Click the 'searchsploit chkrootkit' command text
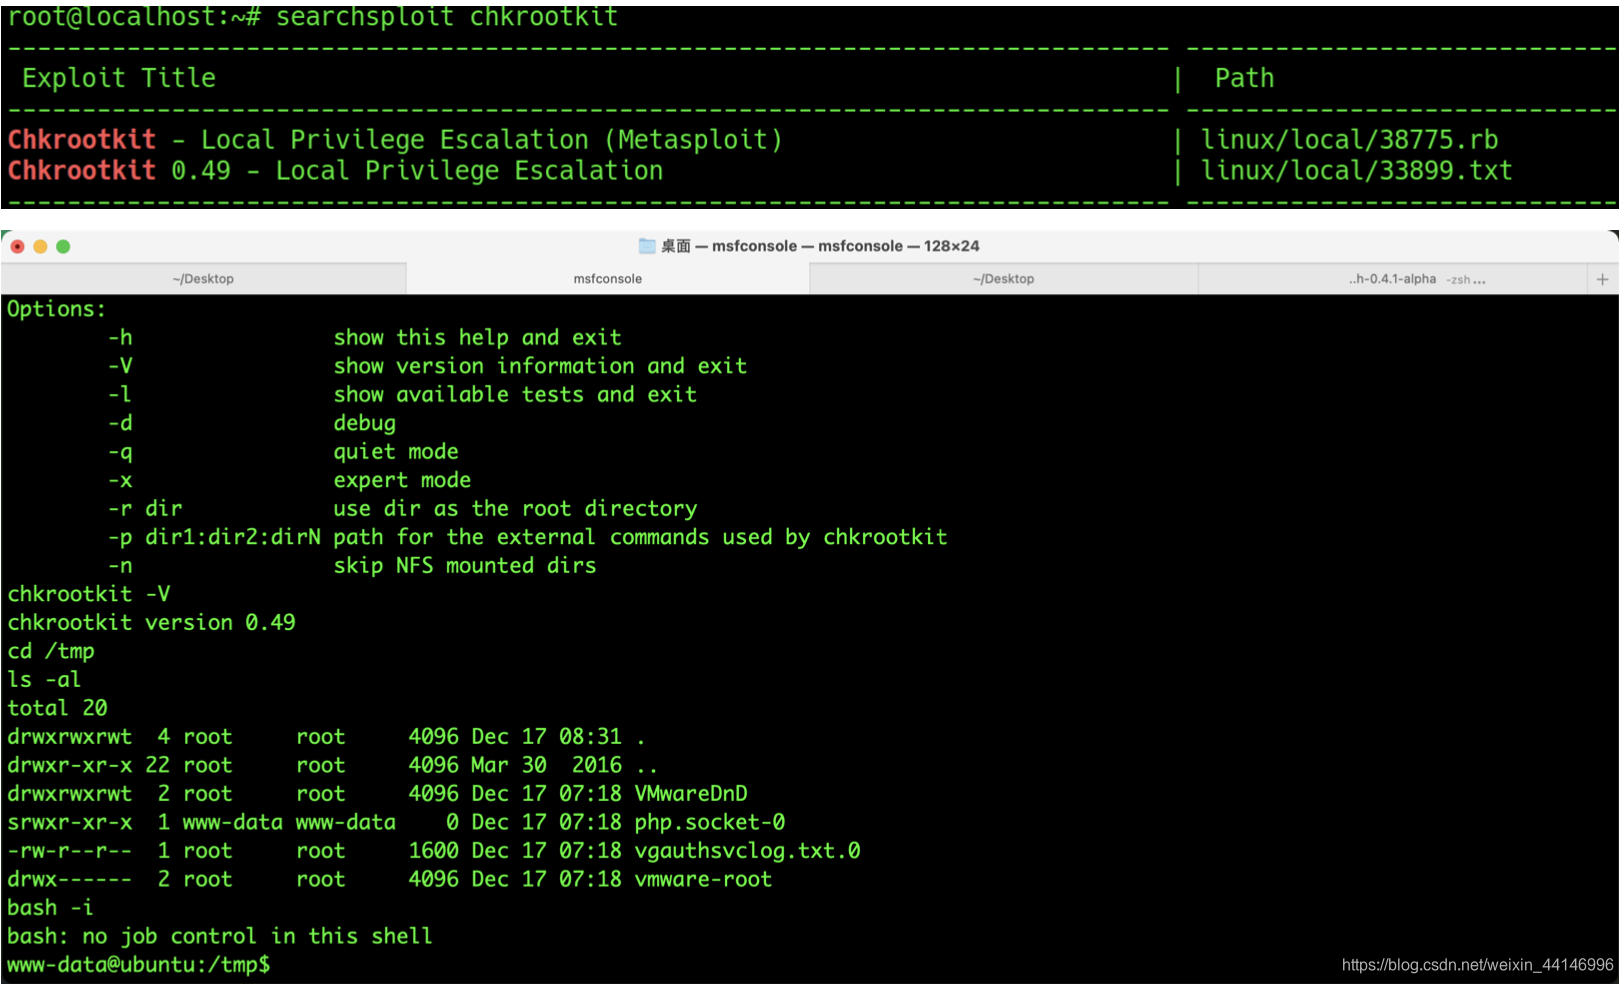 [447, 17]
